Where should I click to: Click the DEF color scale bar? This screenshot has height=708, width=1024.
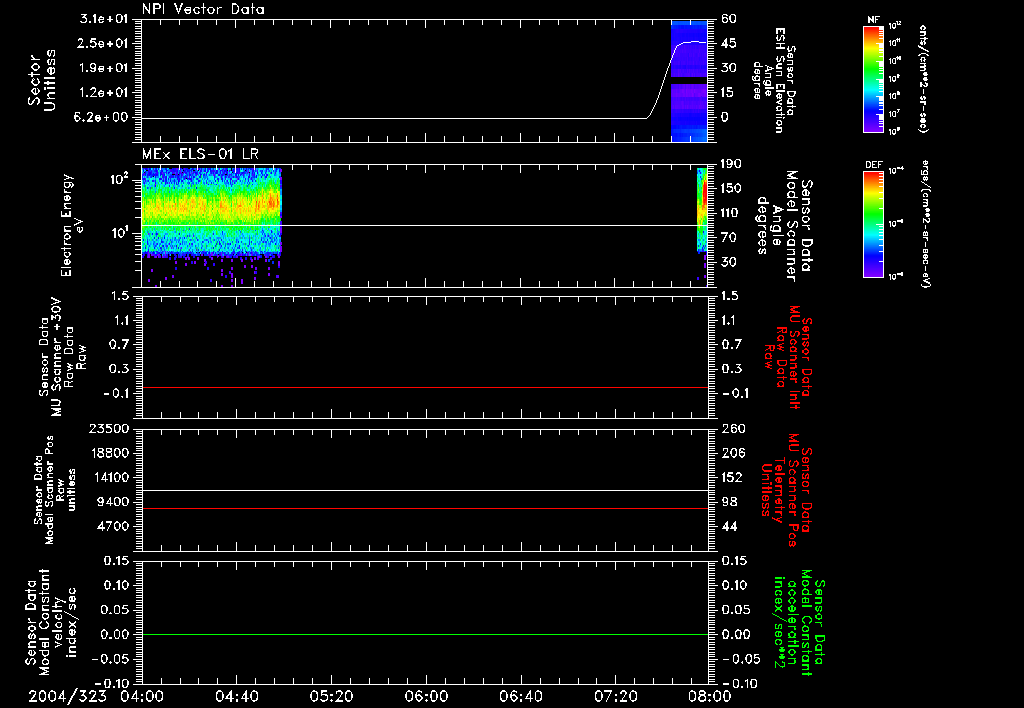(x=874, y=224)
